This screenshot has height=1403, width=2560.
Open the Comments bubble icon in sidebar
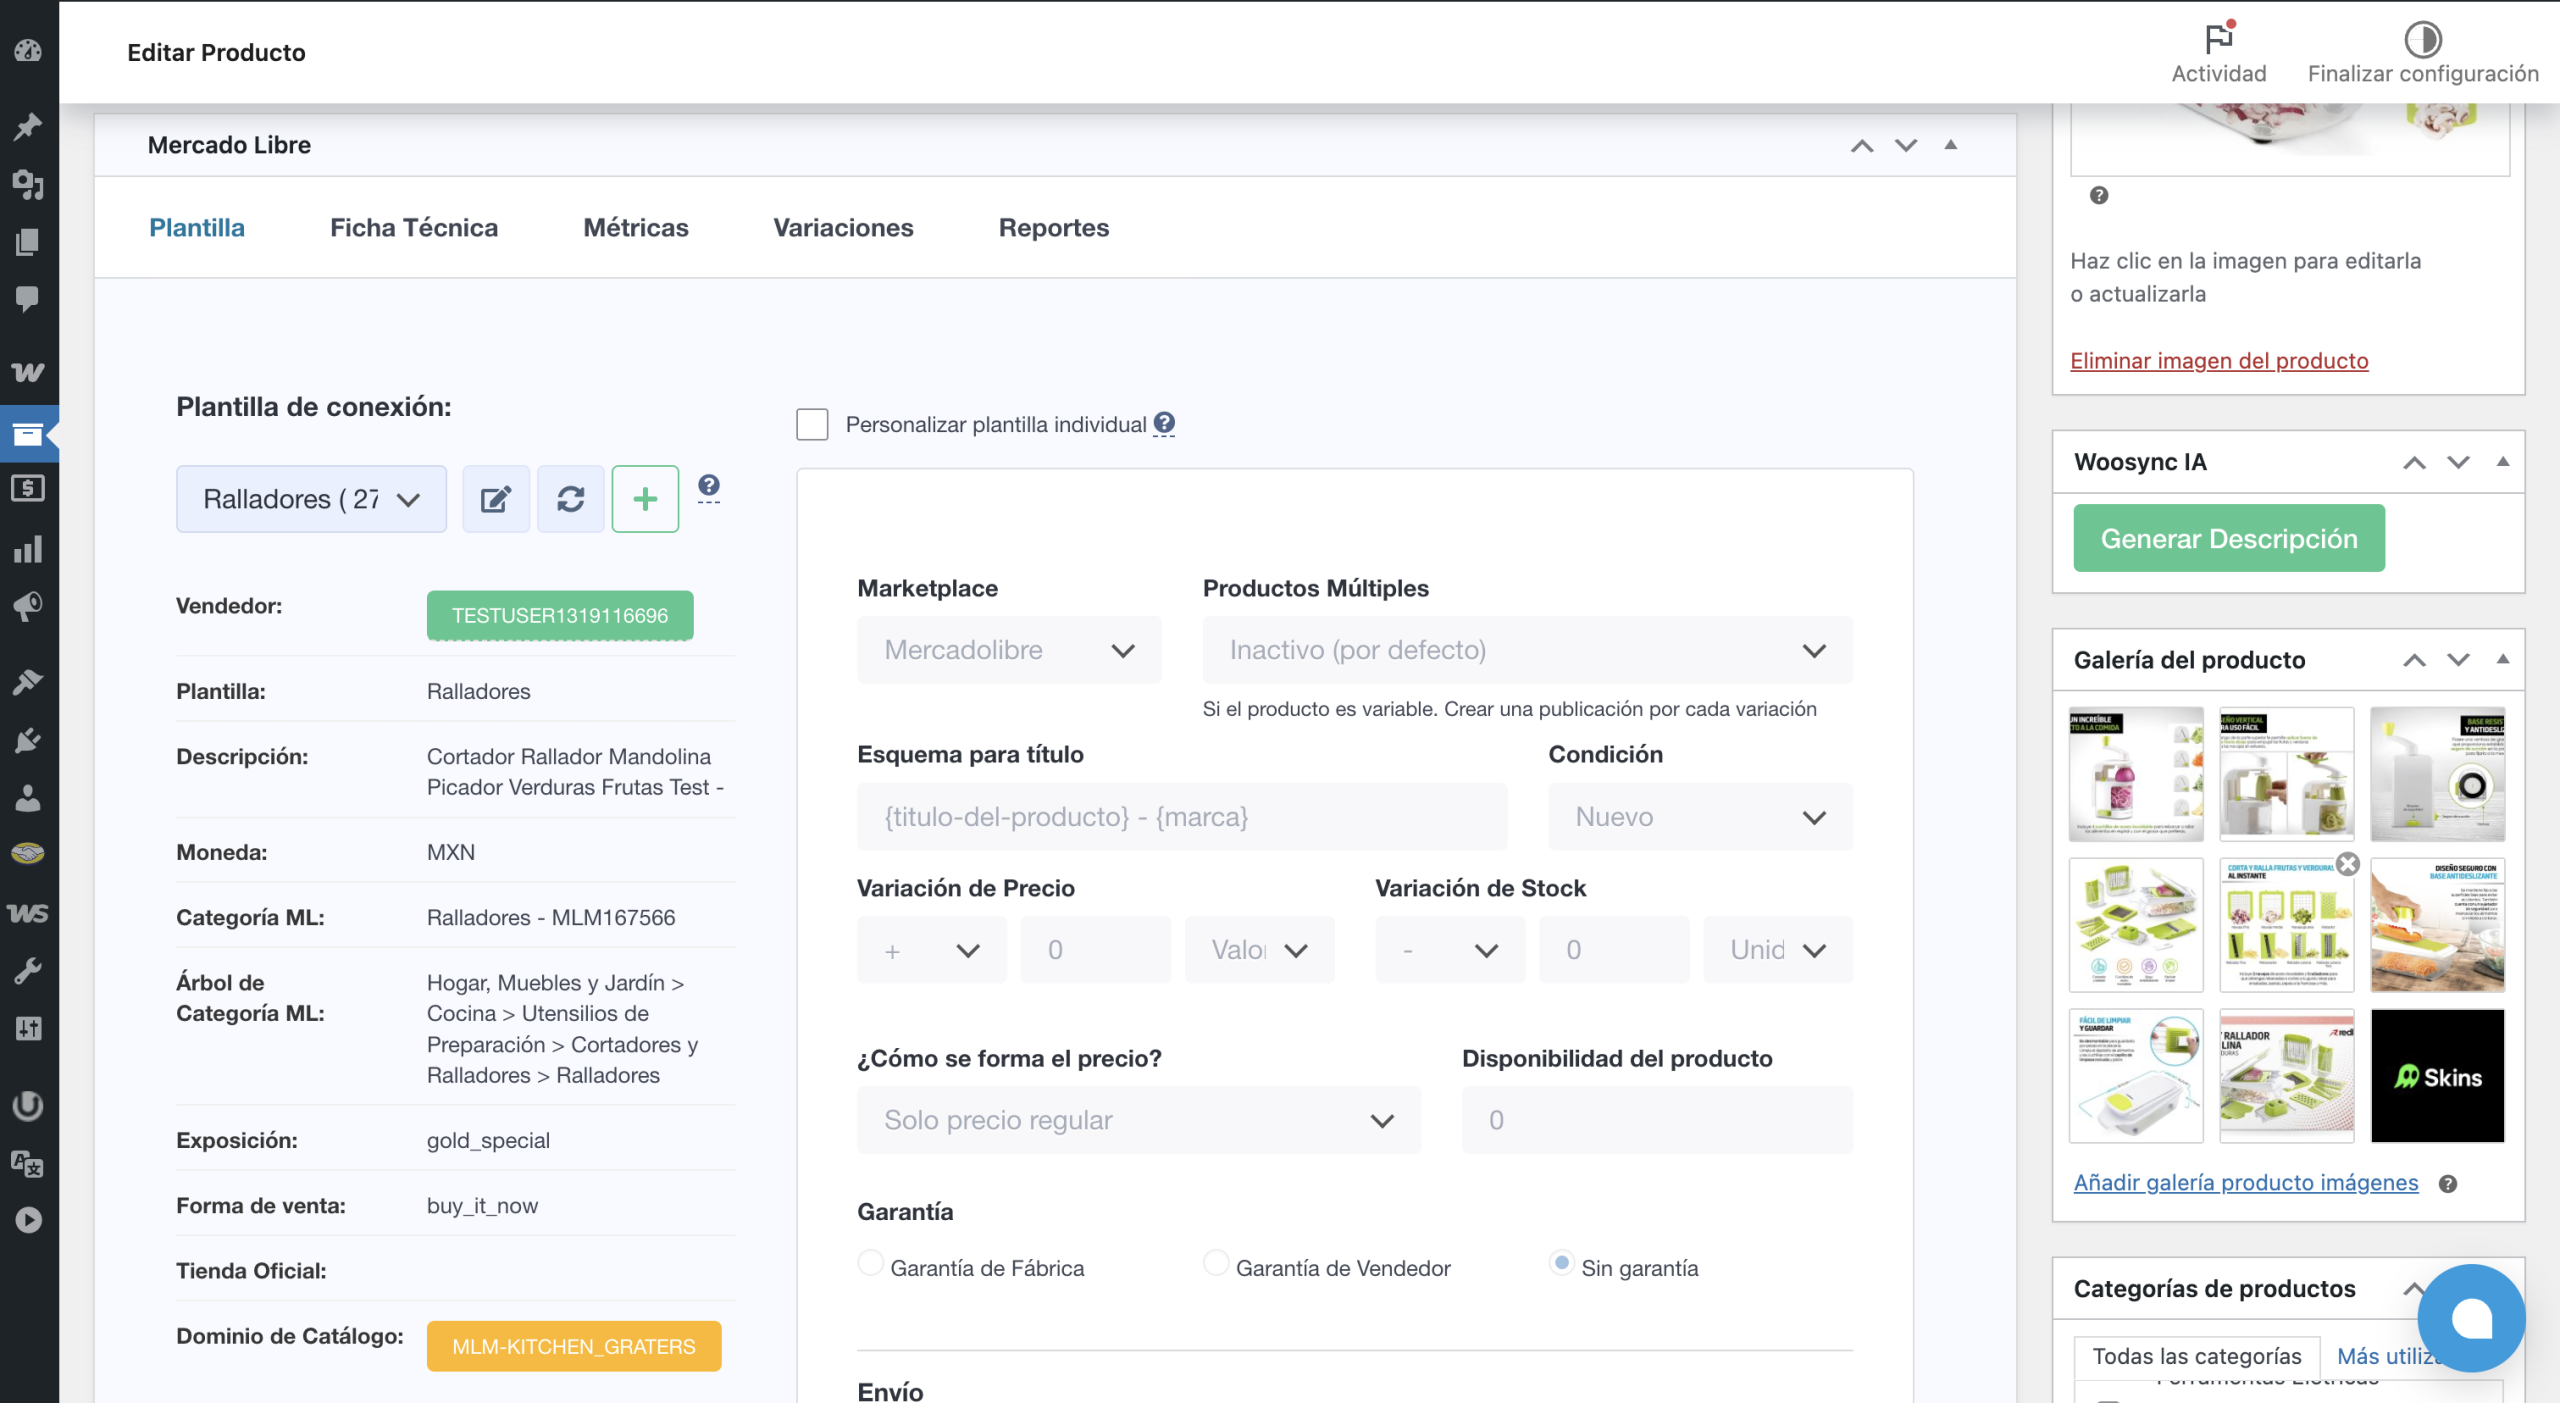tap(28, 299)
